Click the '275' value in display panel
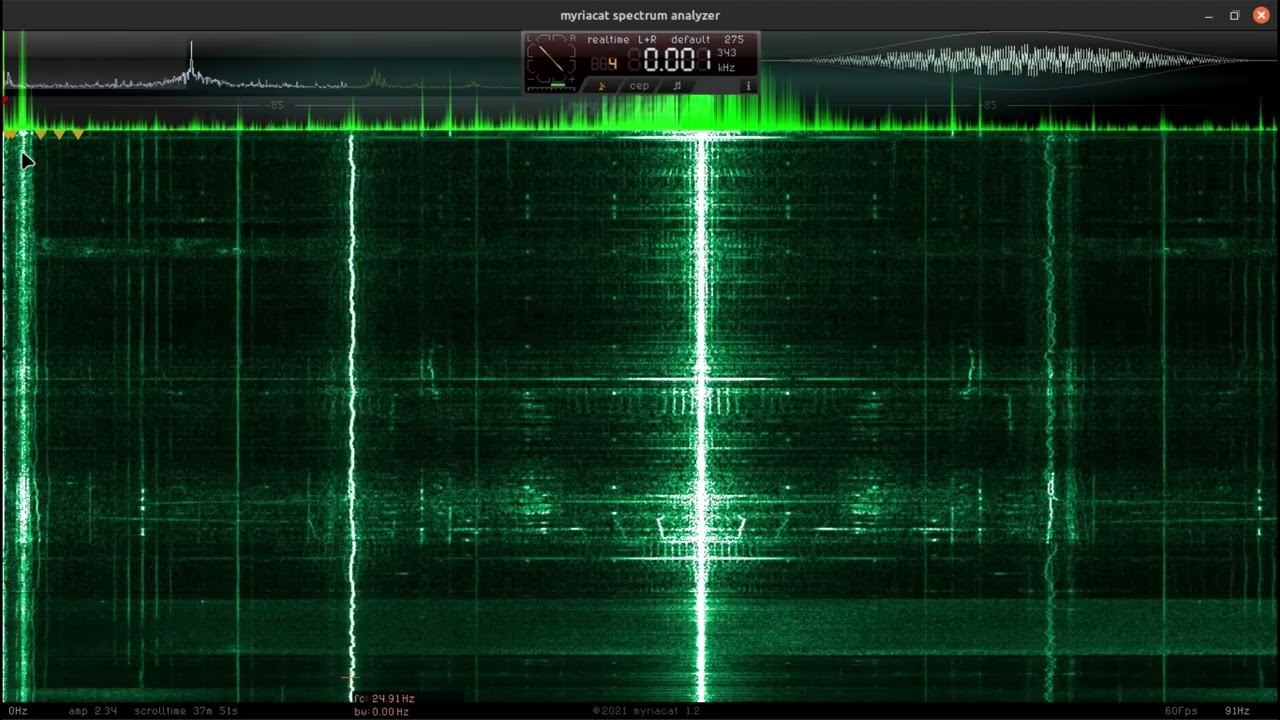 [x=734, y=40]
